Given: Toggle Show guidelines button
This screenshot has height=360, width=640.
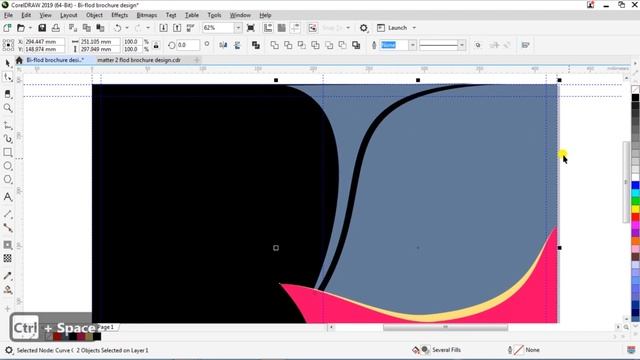Looking at the screenshot, I should [295, 28].
